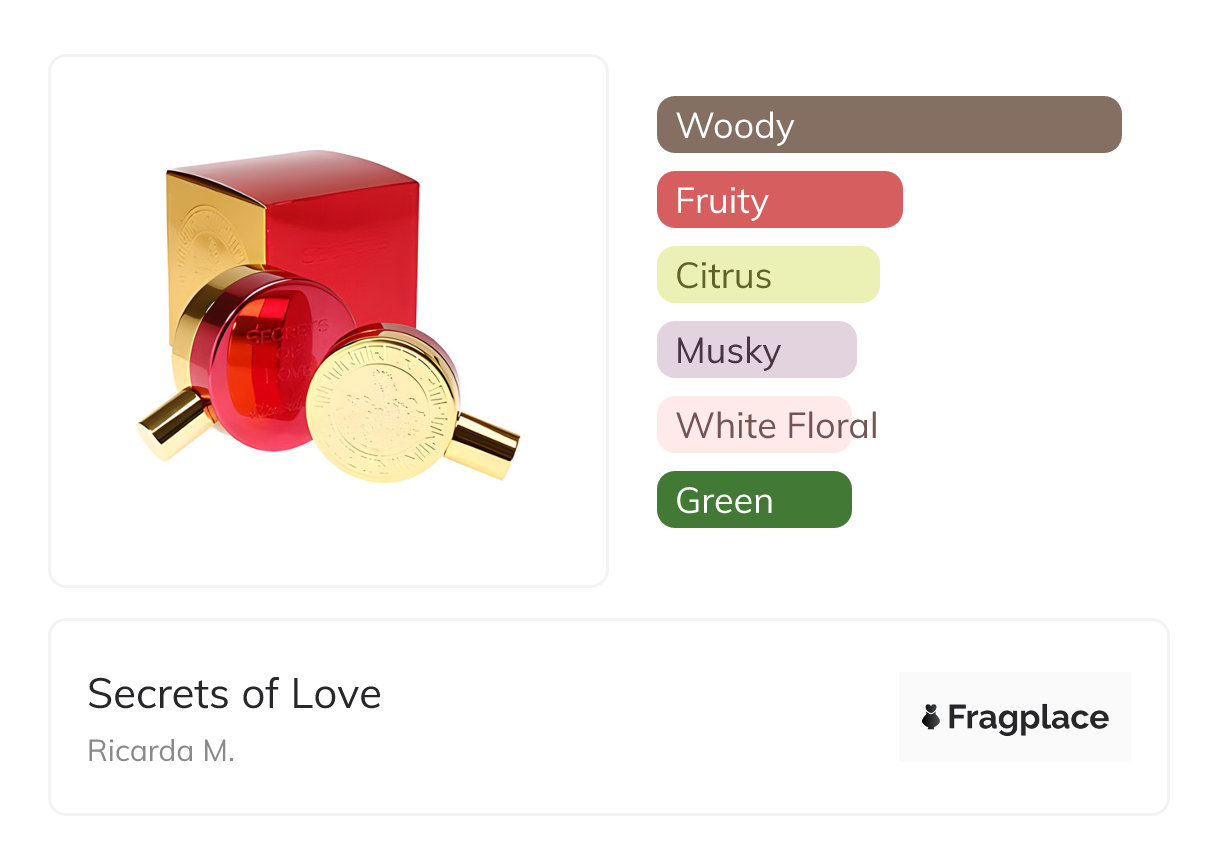Viewport: 1218px width, 864px height.
Task: Click the embossed seal on gold box side
Action: click(212, 246)
